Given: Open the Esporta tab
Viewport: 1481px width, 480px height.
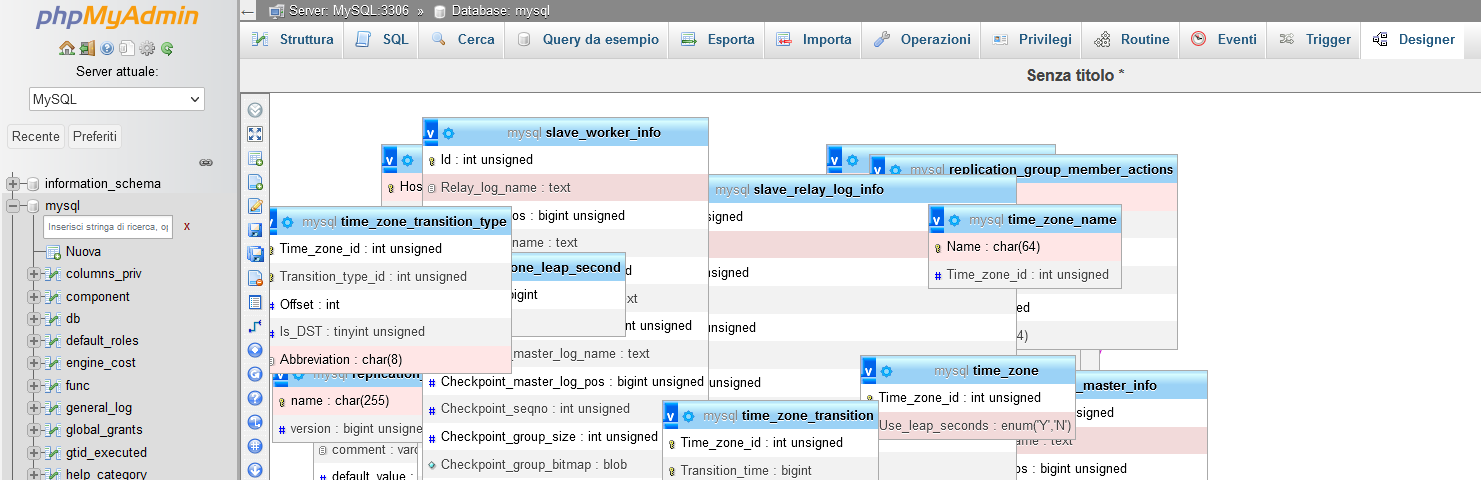Looking at the screenshot, I should [717, 40].
